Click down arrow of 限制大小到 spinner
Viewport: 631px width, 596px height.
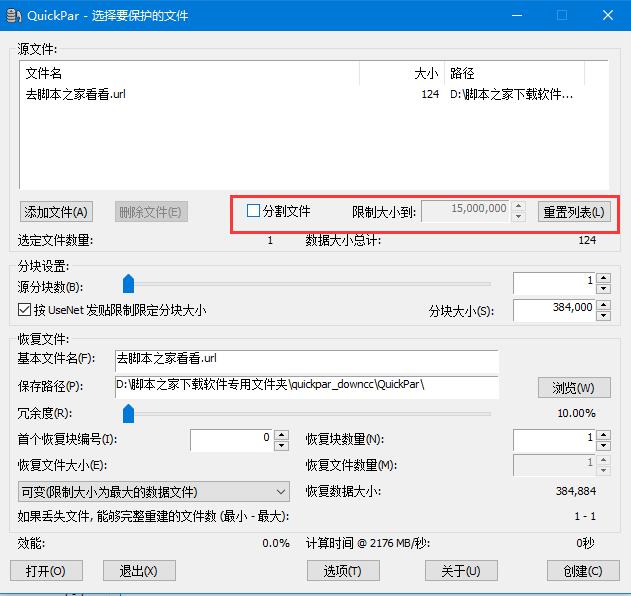tap(519, 217)
